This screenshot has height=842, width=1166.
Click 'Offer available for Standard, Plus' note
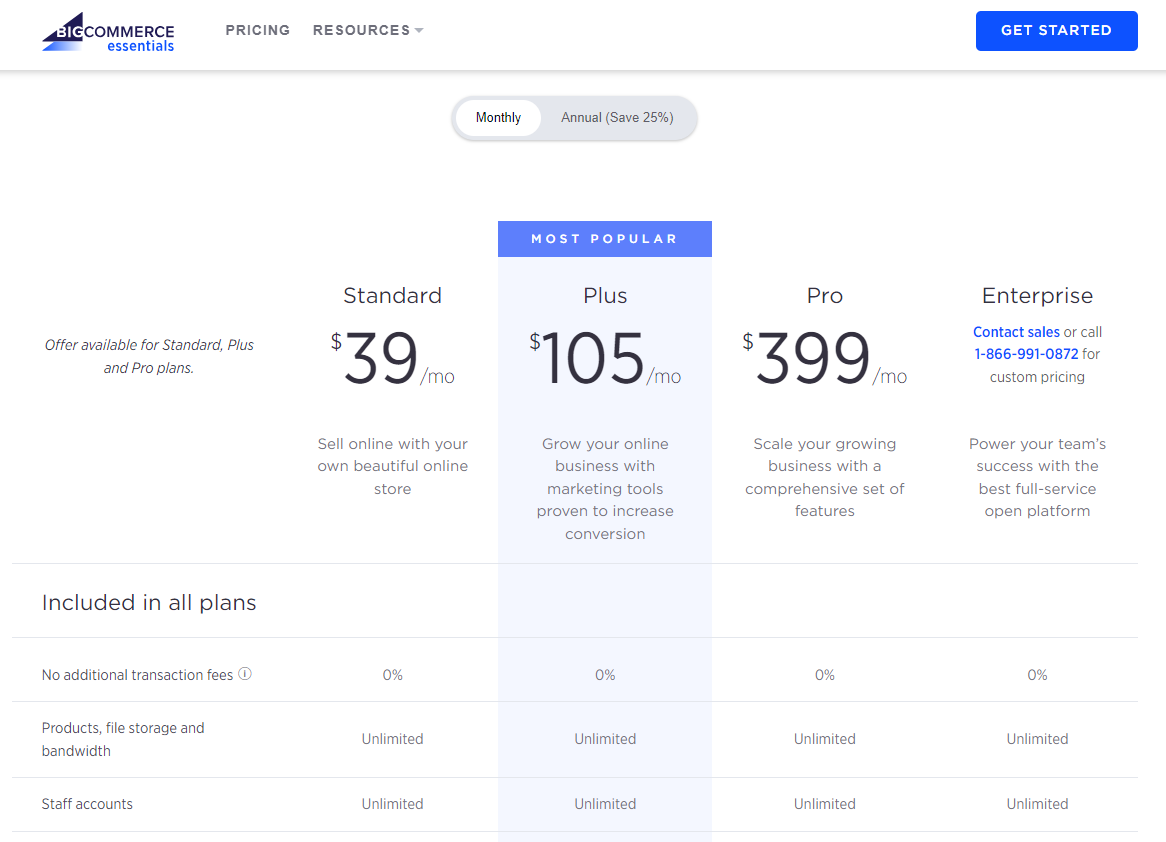click(149, 356)
